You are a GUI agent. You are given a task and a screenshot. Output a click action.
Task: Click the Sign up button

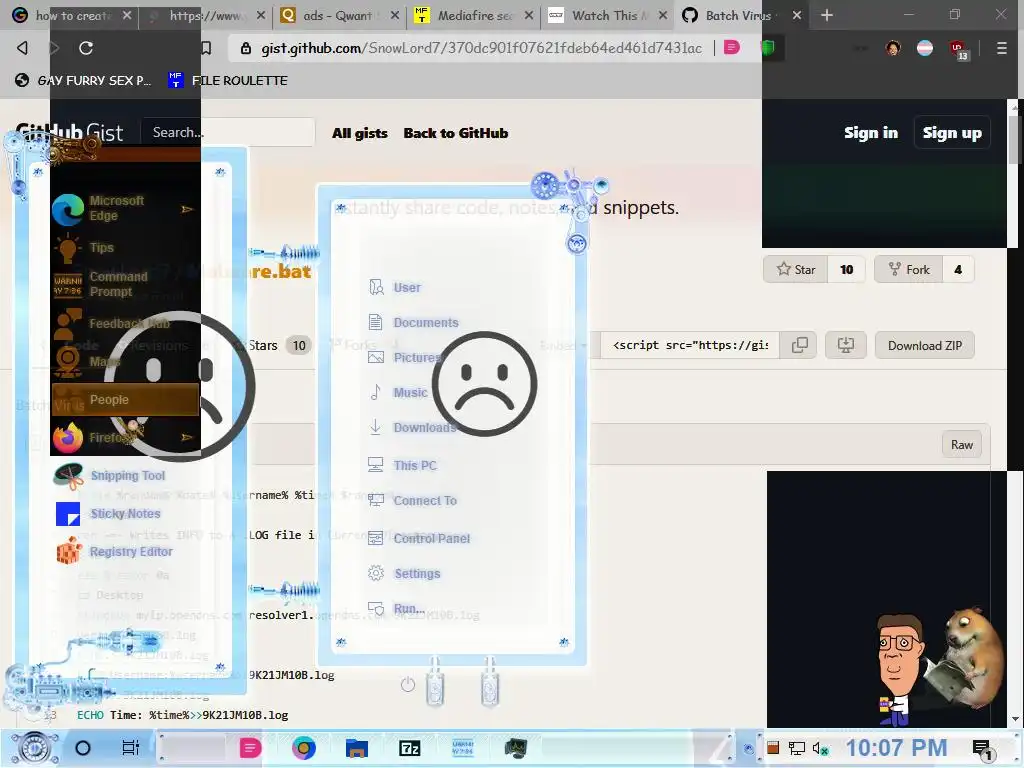click(x=952, y=133)
